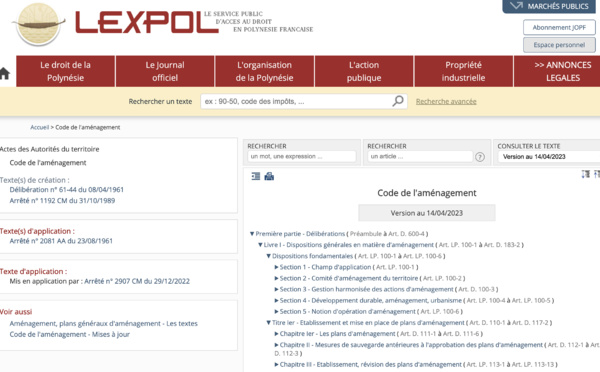Click the table of contents icon
This screenshot has width=600, height=372.
pyautogui.click(x=256, y=176)
